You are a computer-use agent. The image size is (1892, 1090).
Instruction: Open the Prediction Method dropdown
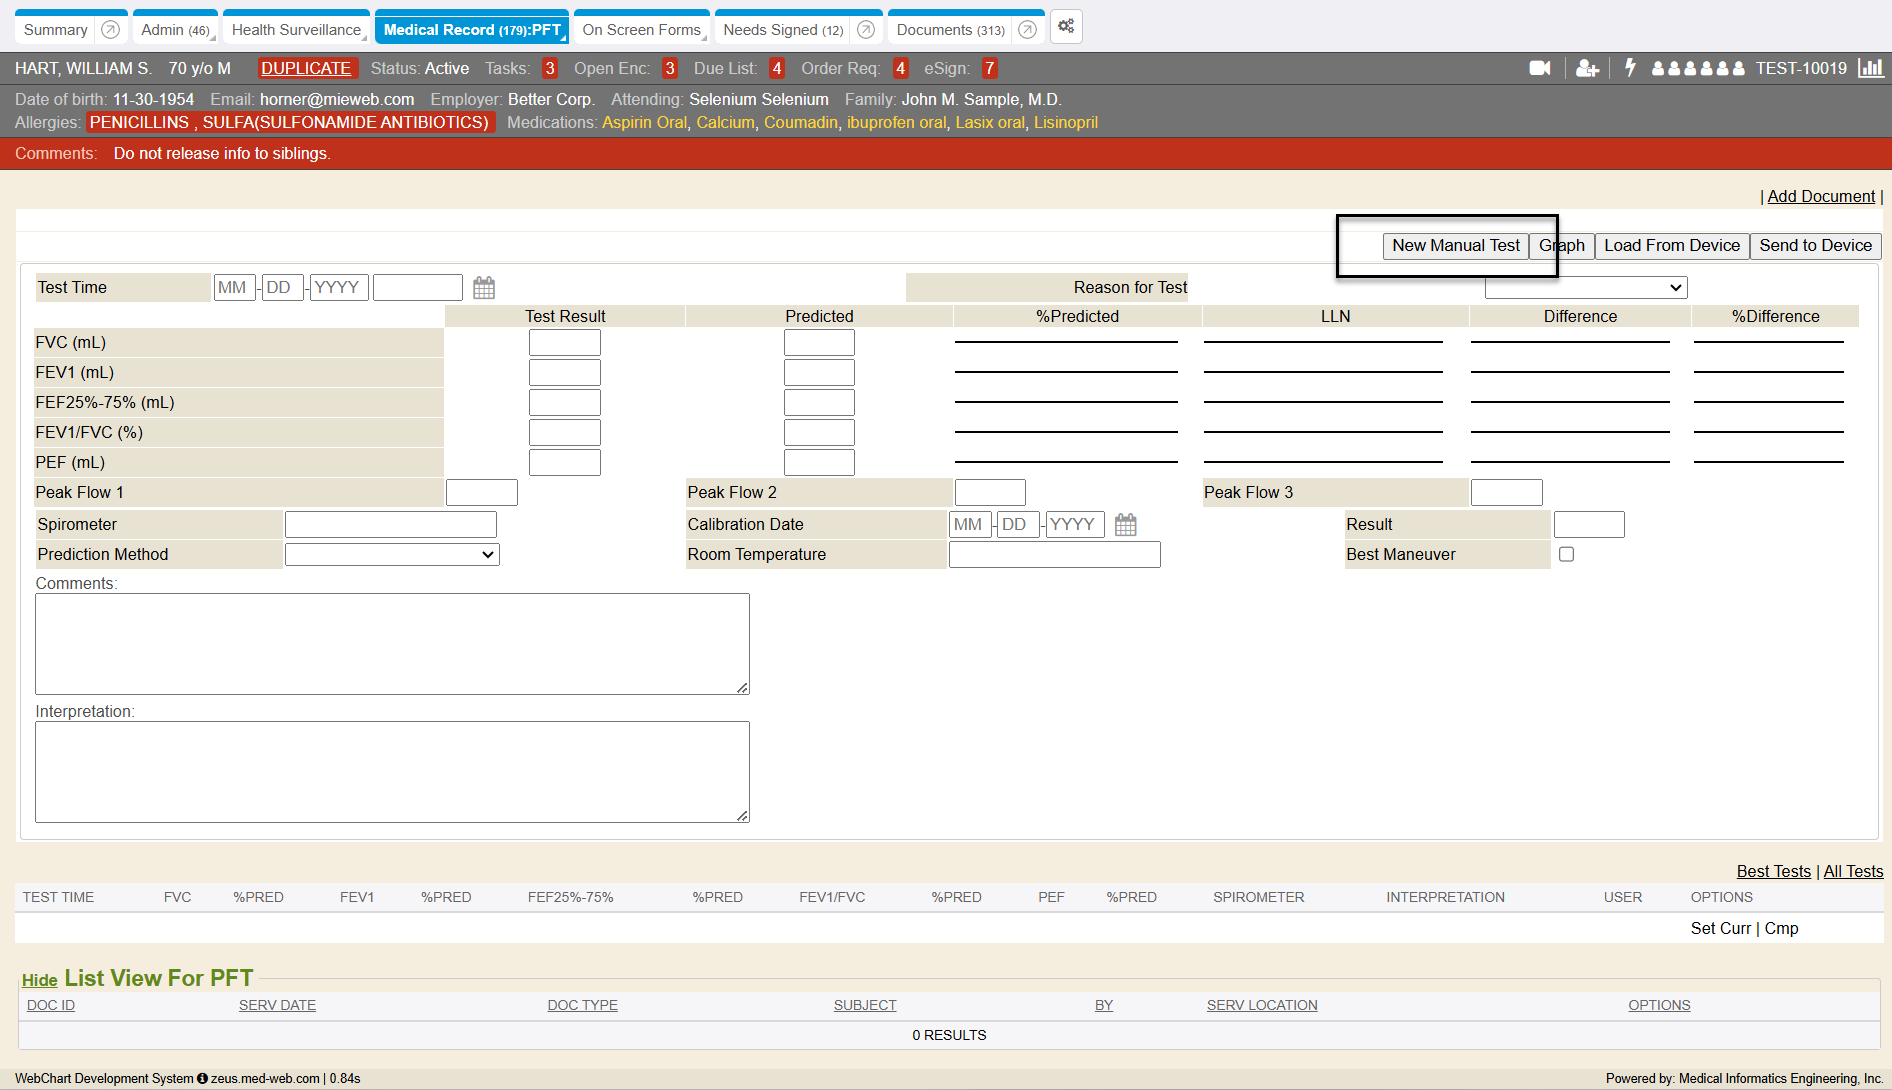pyautogui.click(x=392, y=554)
